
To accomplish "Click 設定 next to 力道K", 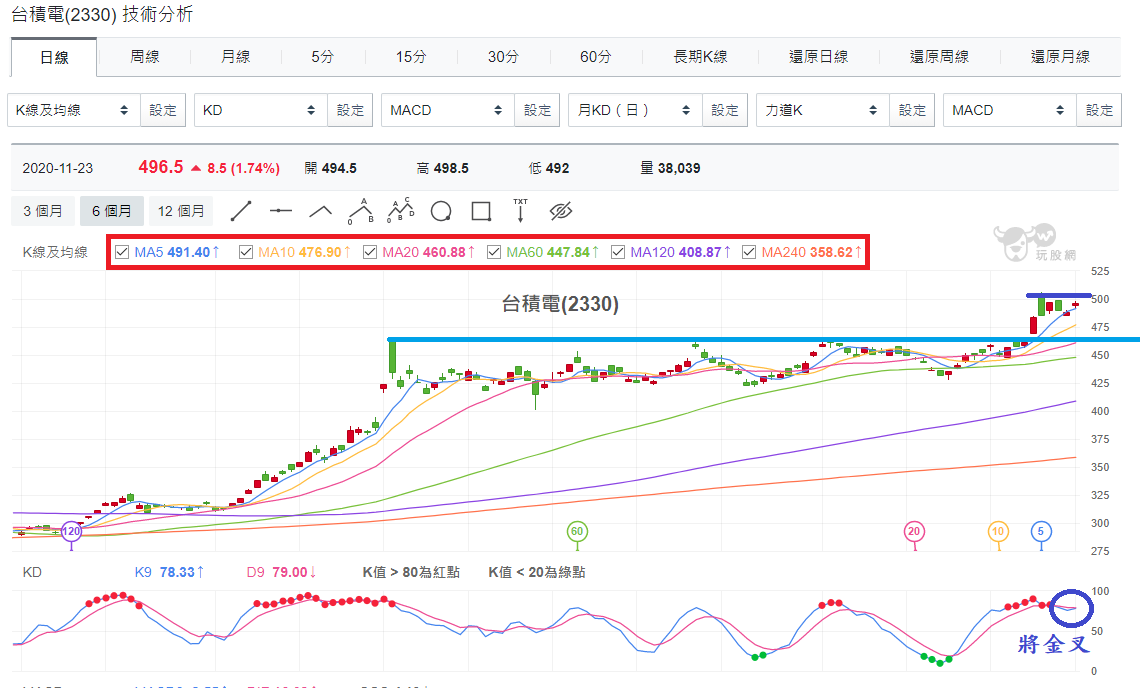I will click(912, 111).
